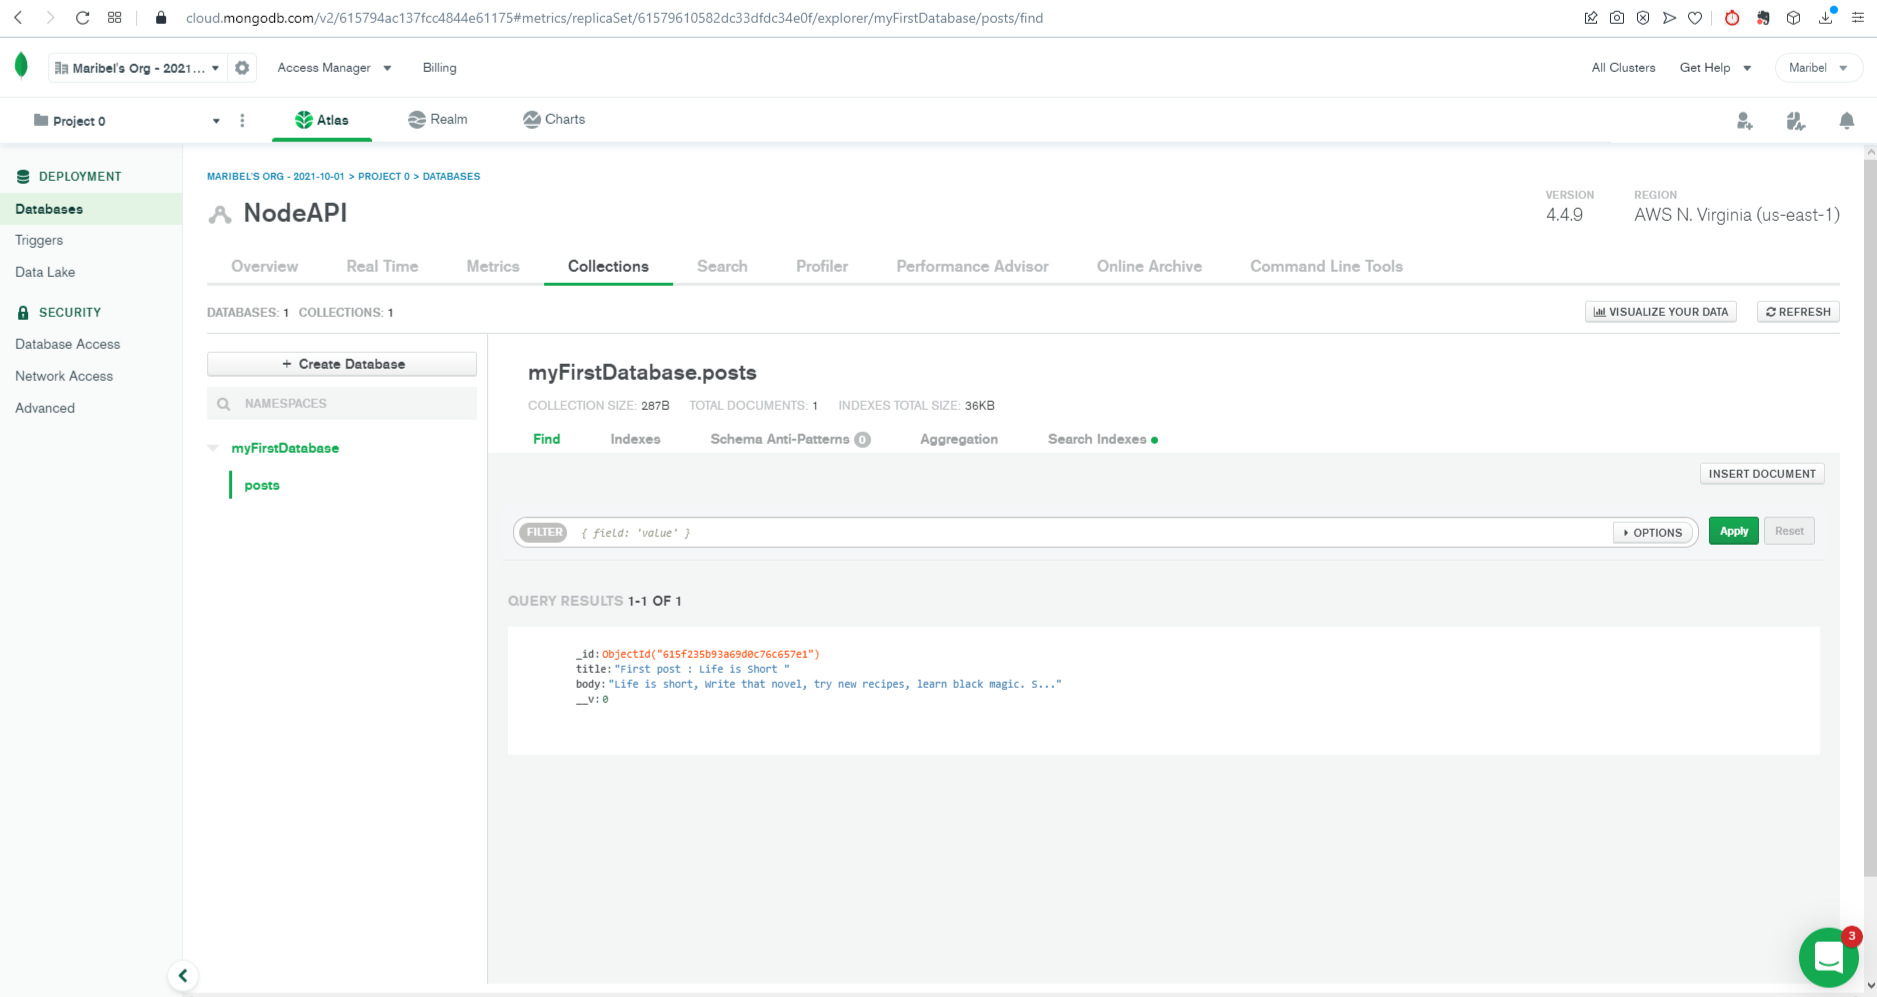Image resolution: width=1877 pixels, height=997 pixels.
Task: Select myFirstDatabase in namespace tree
Action: tap(285, 448)
